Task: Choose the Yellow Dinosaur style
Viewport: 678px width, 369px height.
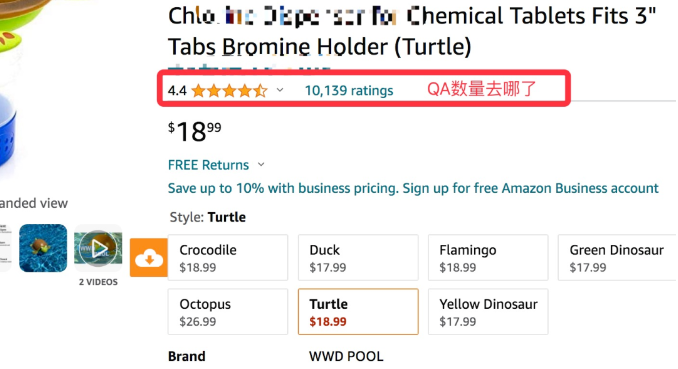Action: coord(488,311)
